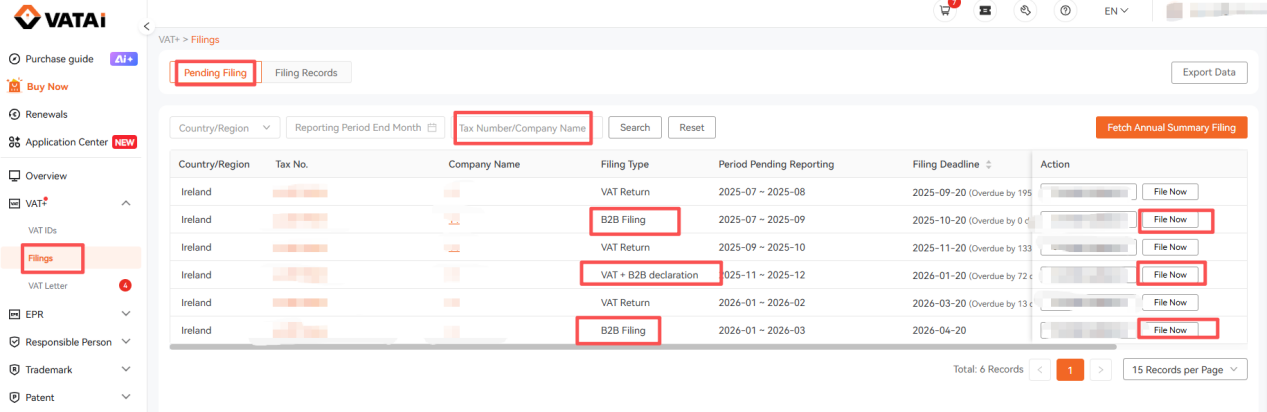Viewport: 1267px width, 412px height.
Task: Click the VAT Letter notification badge 4
Action: coord(125,286)
